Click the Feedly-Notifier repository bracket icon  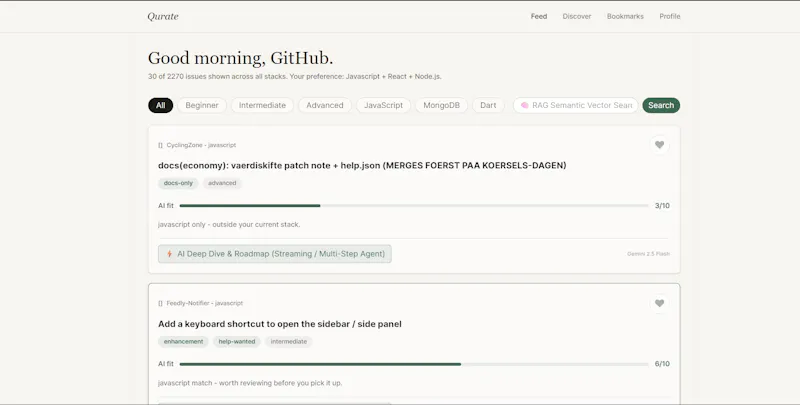(x=160, y=303)
